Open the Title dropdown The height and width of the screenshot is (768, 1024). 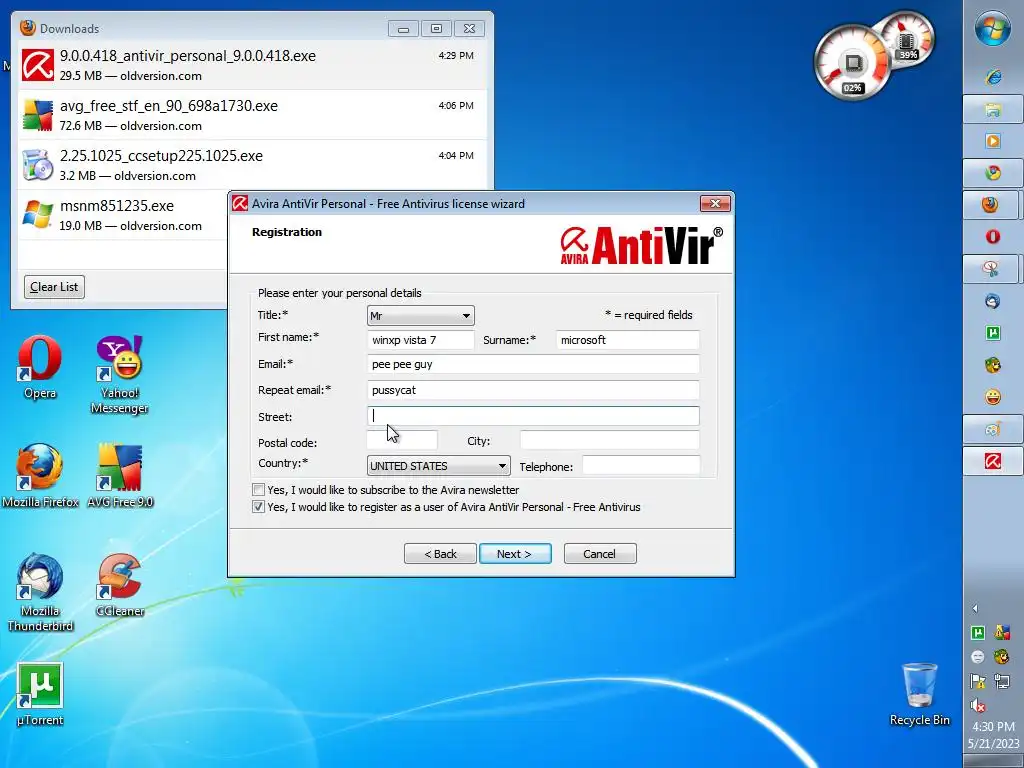(x=421, y=315)
